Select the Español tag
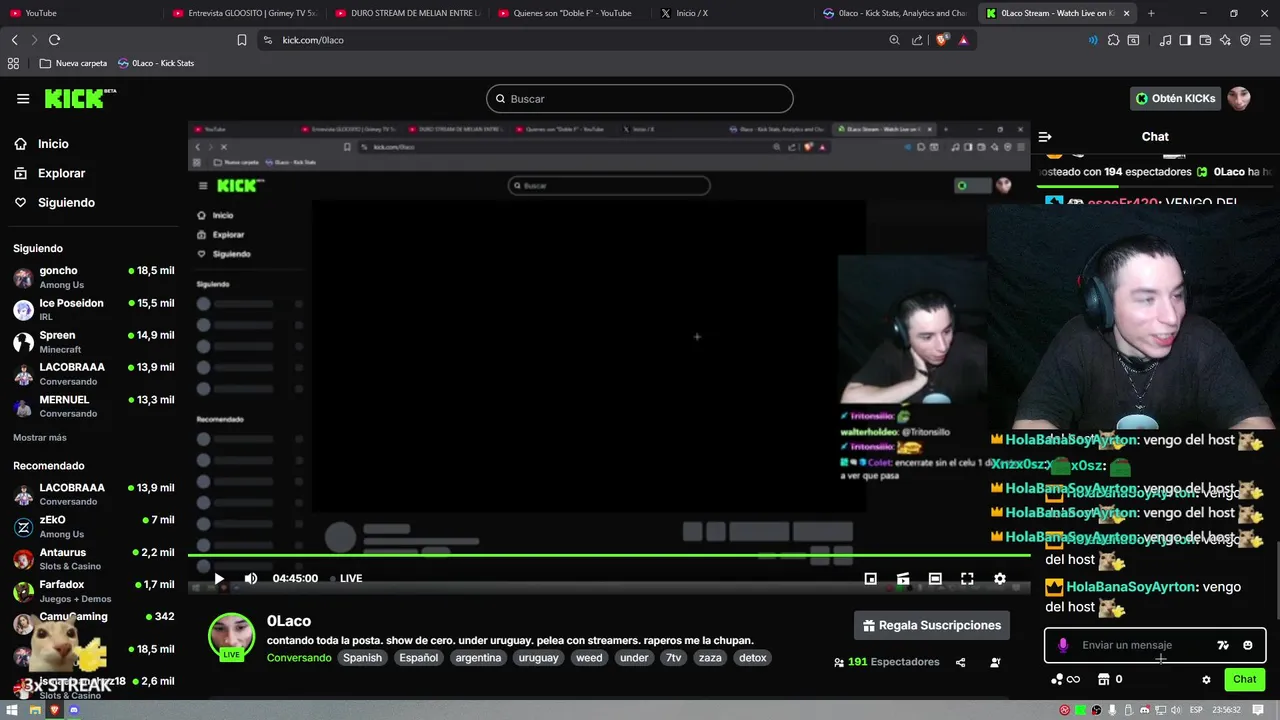The width and height of the screenshot is (1280, 720). click(x=419, y=658)
